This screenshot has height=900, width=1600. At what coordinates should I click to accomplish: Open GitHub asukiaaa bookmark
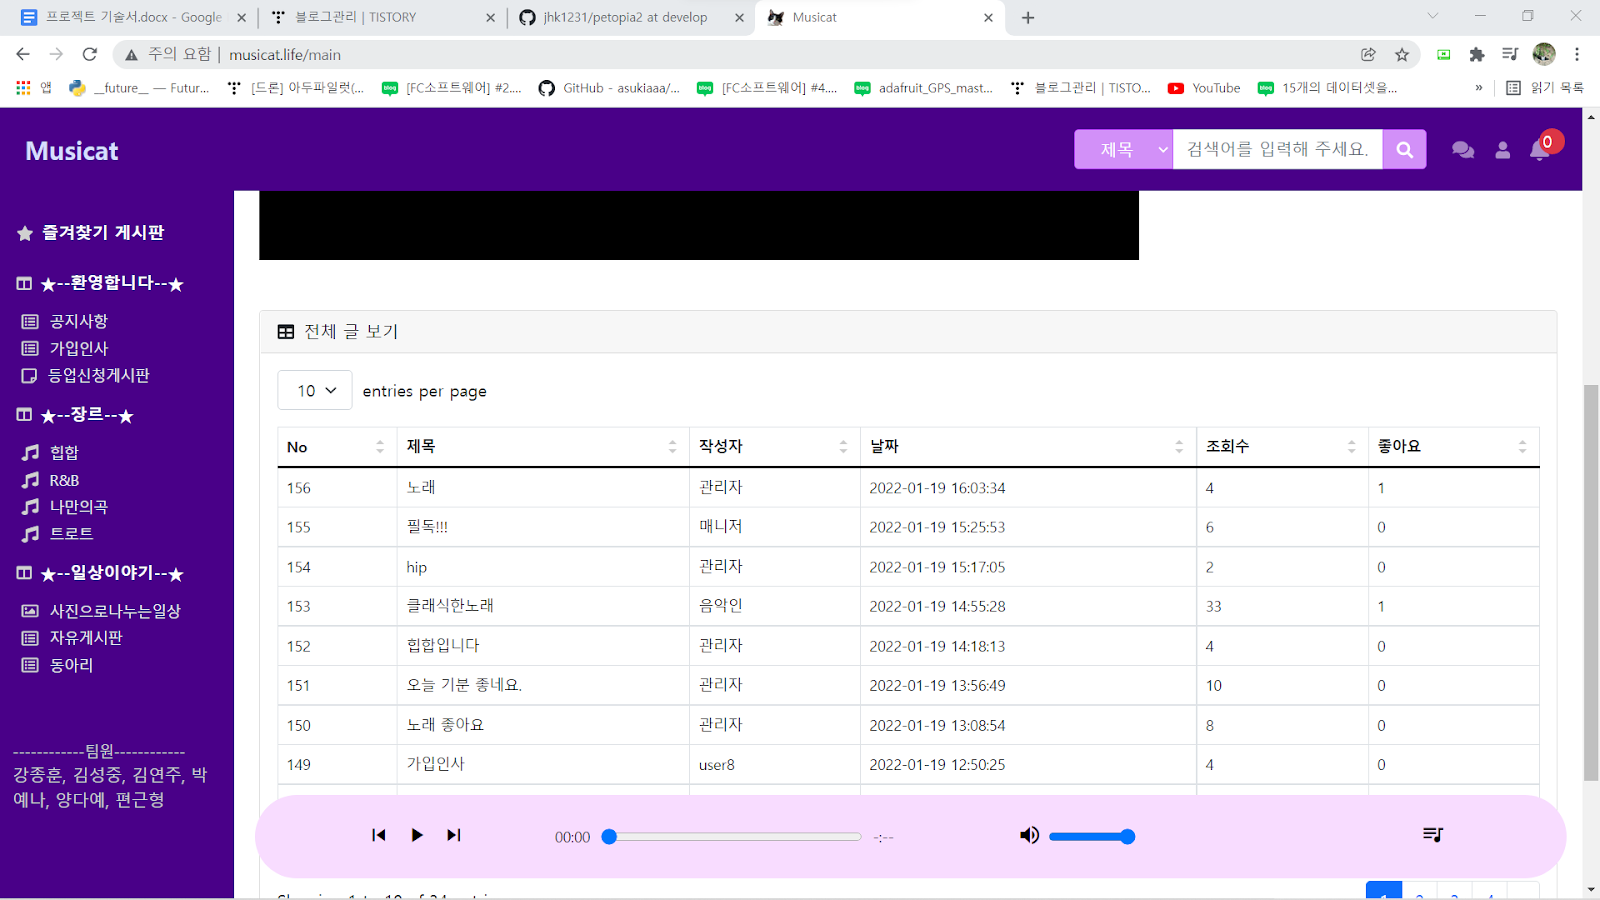coord(609,88)
